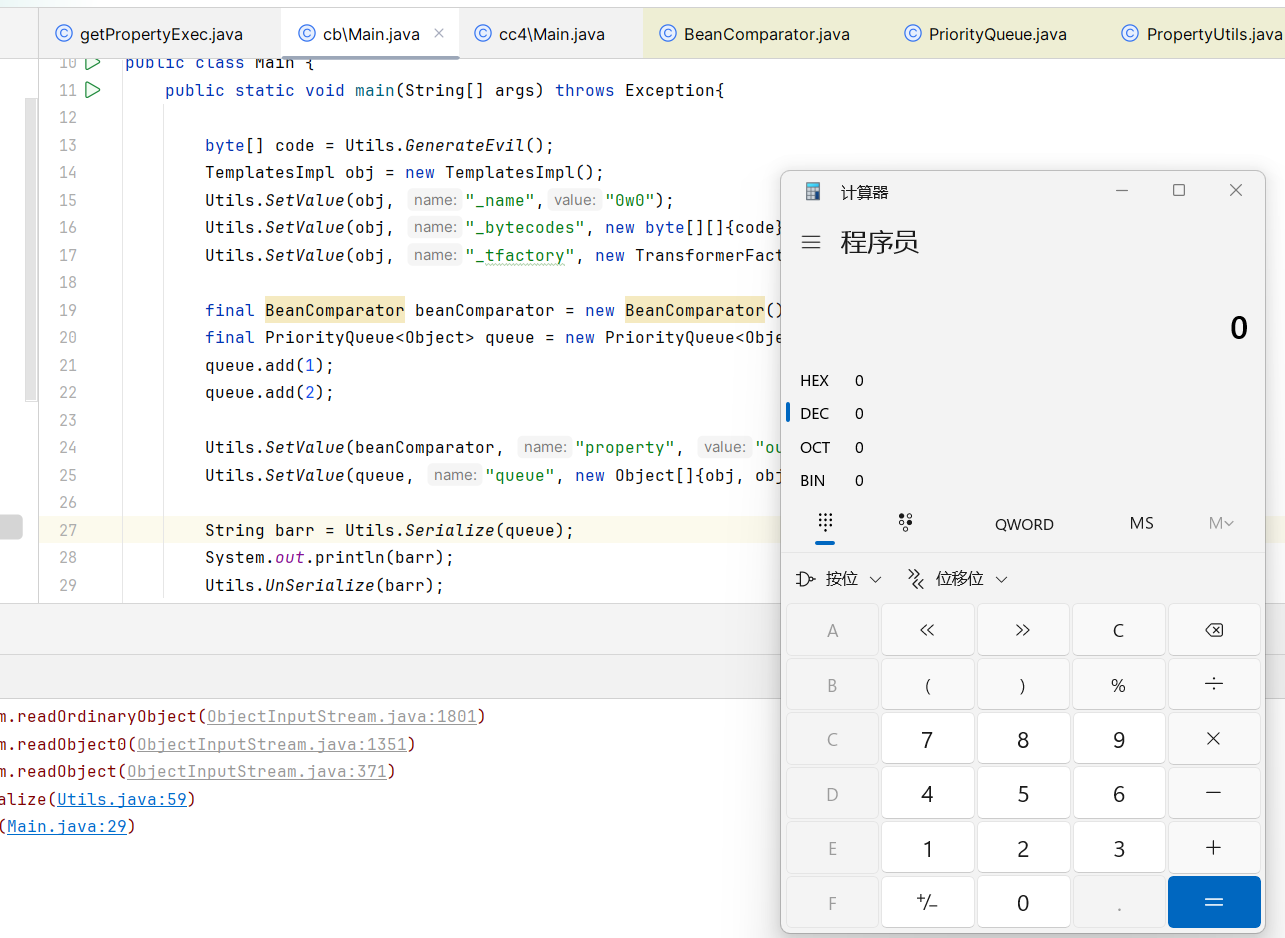Click digit 9 key
1285x938 pixels.
click(x=1118, y=739)
